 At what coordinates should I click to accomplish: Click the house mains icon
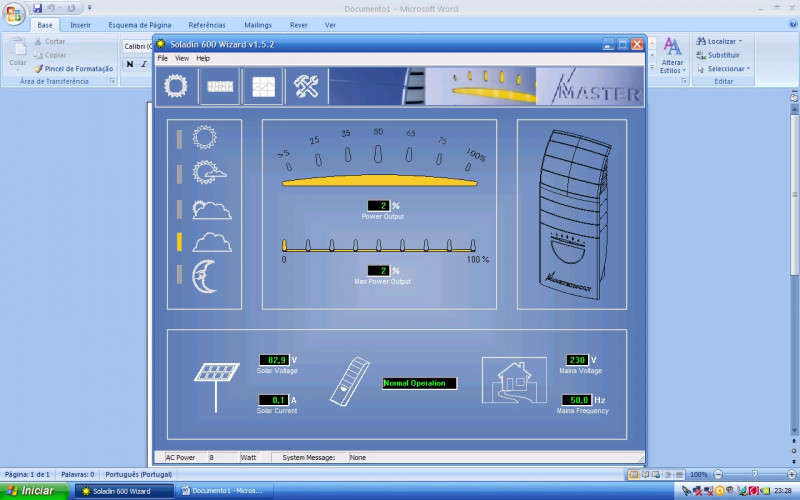pos(514,380)
